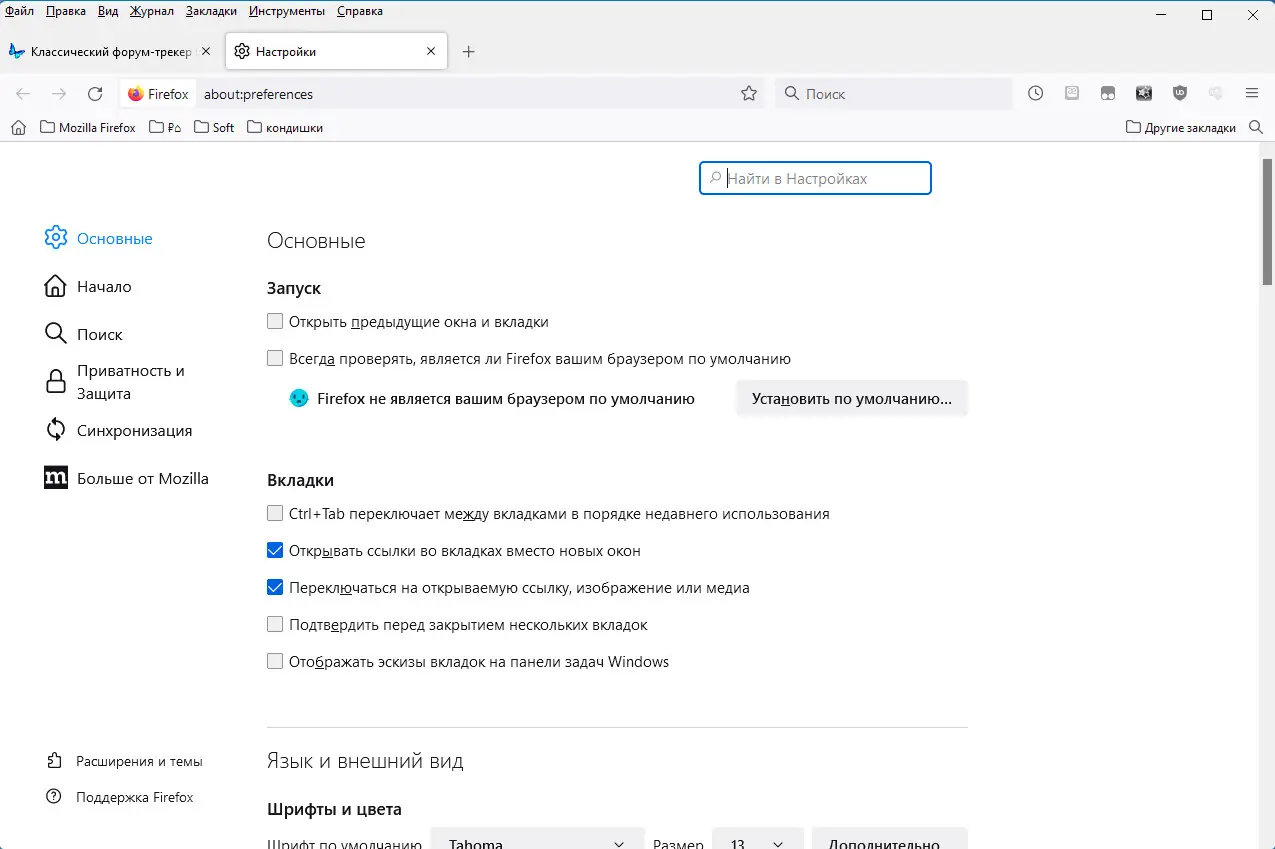Click the Больше от Mozilla sidebar icon

pos(55,478)
